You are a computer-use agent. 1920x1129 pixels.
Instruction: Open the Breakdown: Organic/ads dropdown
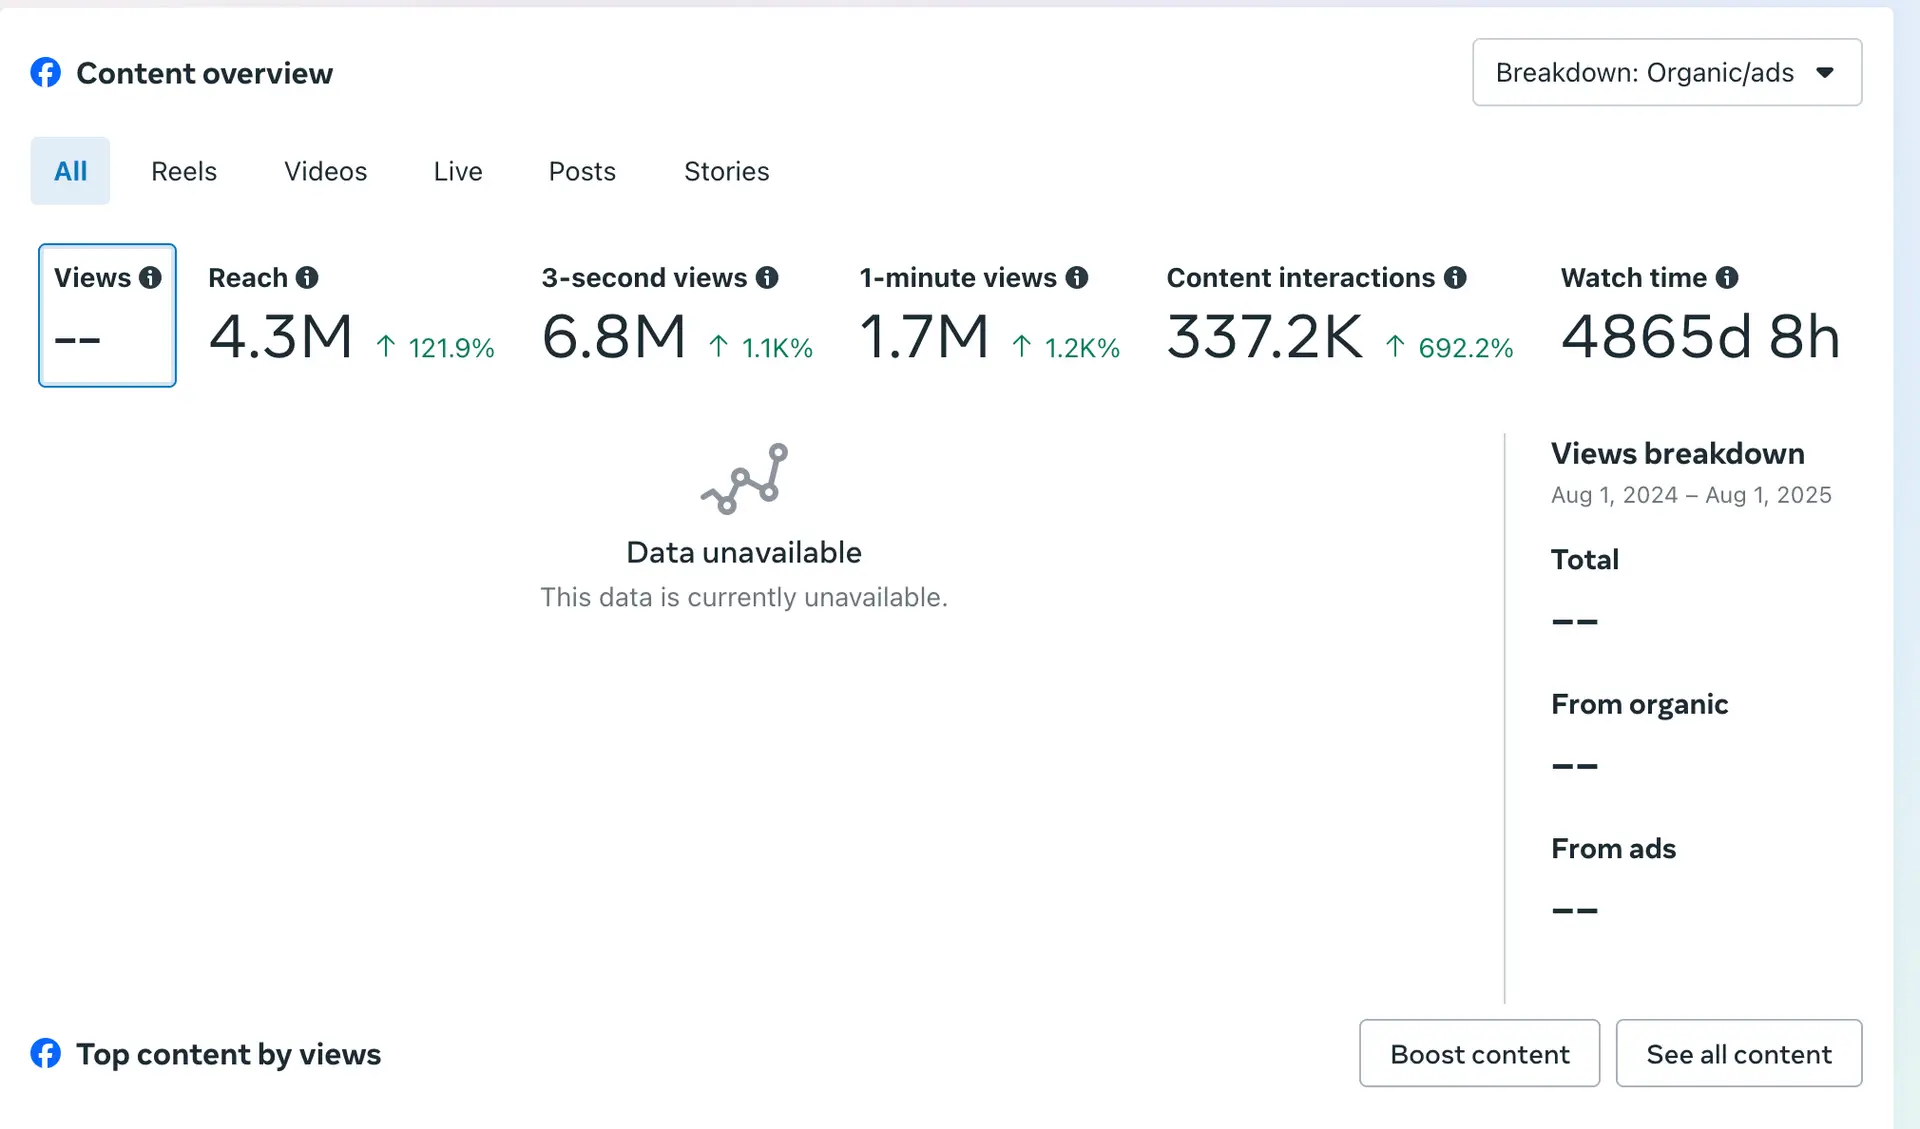click(1667, 72)
